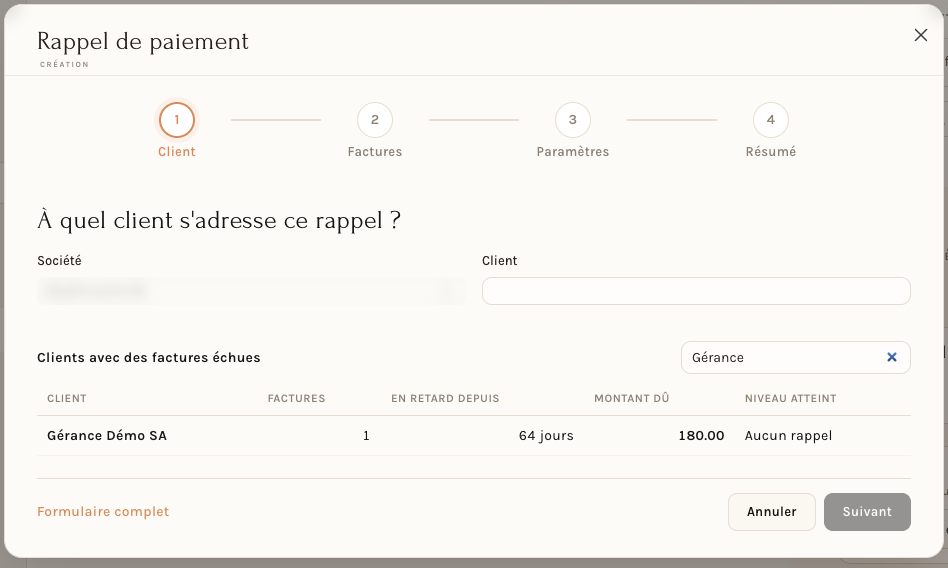Screen dimensions: 948x568
Task: Click the invoice count 1 cell
Action: tap(366, 436)
